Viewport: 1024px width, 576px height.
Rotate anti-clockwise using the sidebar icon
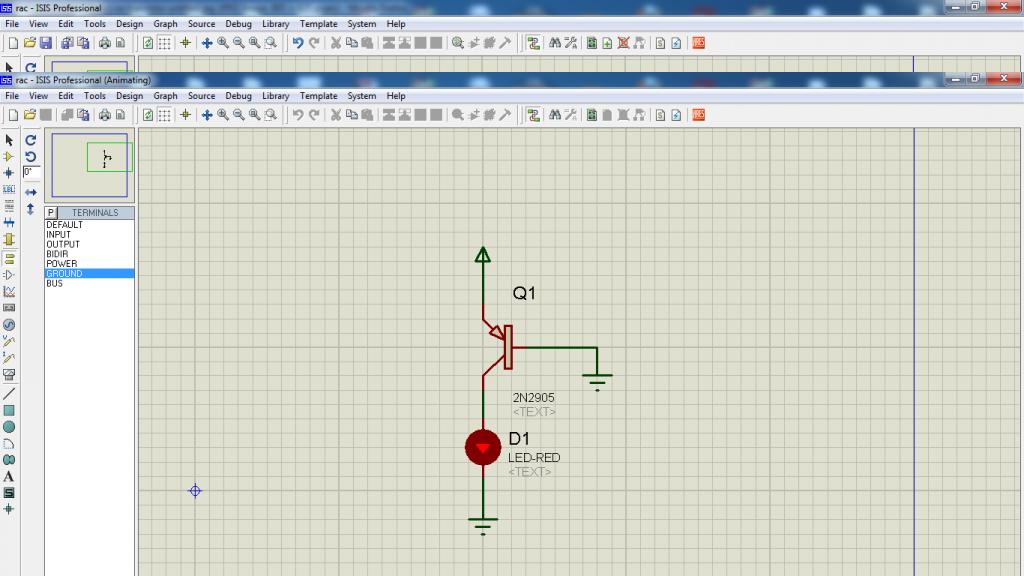tap(31, 157)
